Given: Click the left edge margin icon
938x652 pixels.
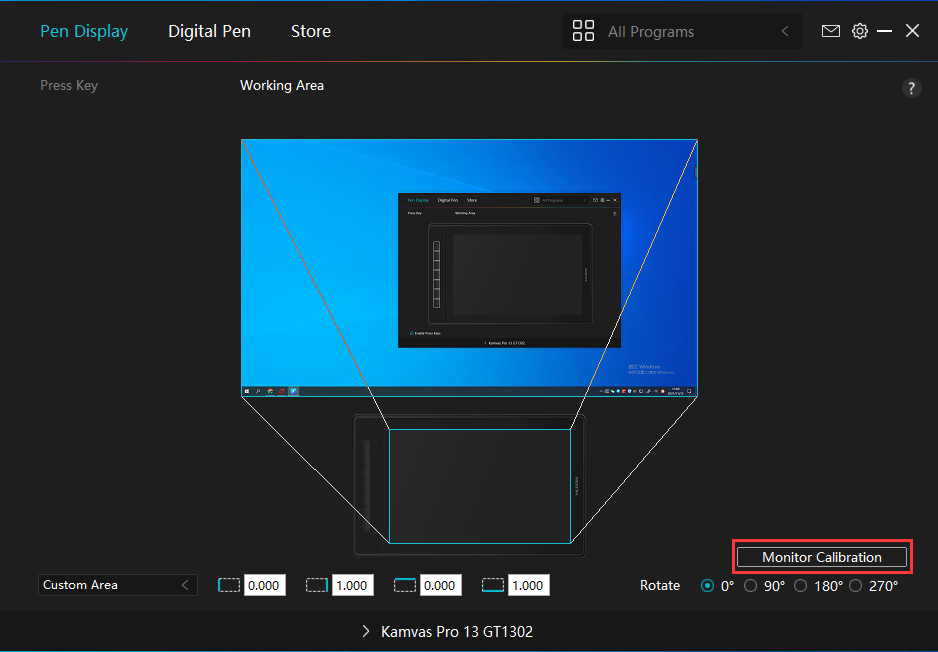Looking at the screenshot, I should (229, 585).
